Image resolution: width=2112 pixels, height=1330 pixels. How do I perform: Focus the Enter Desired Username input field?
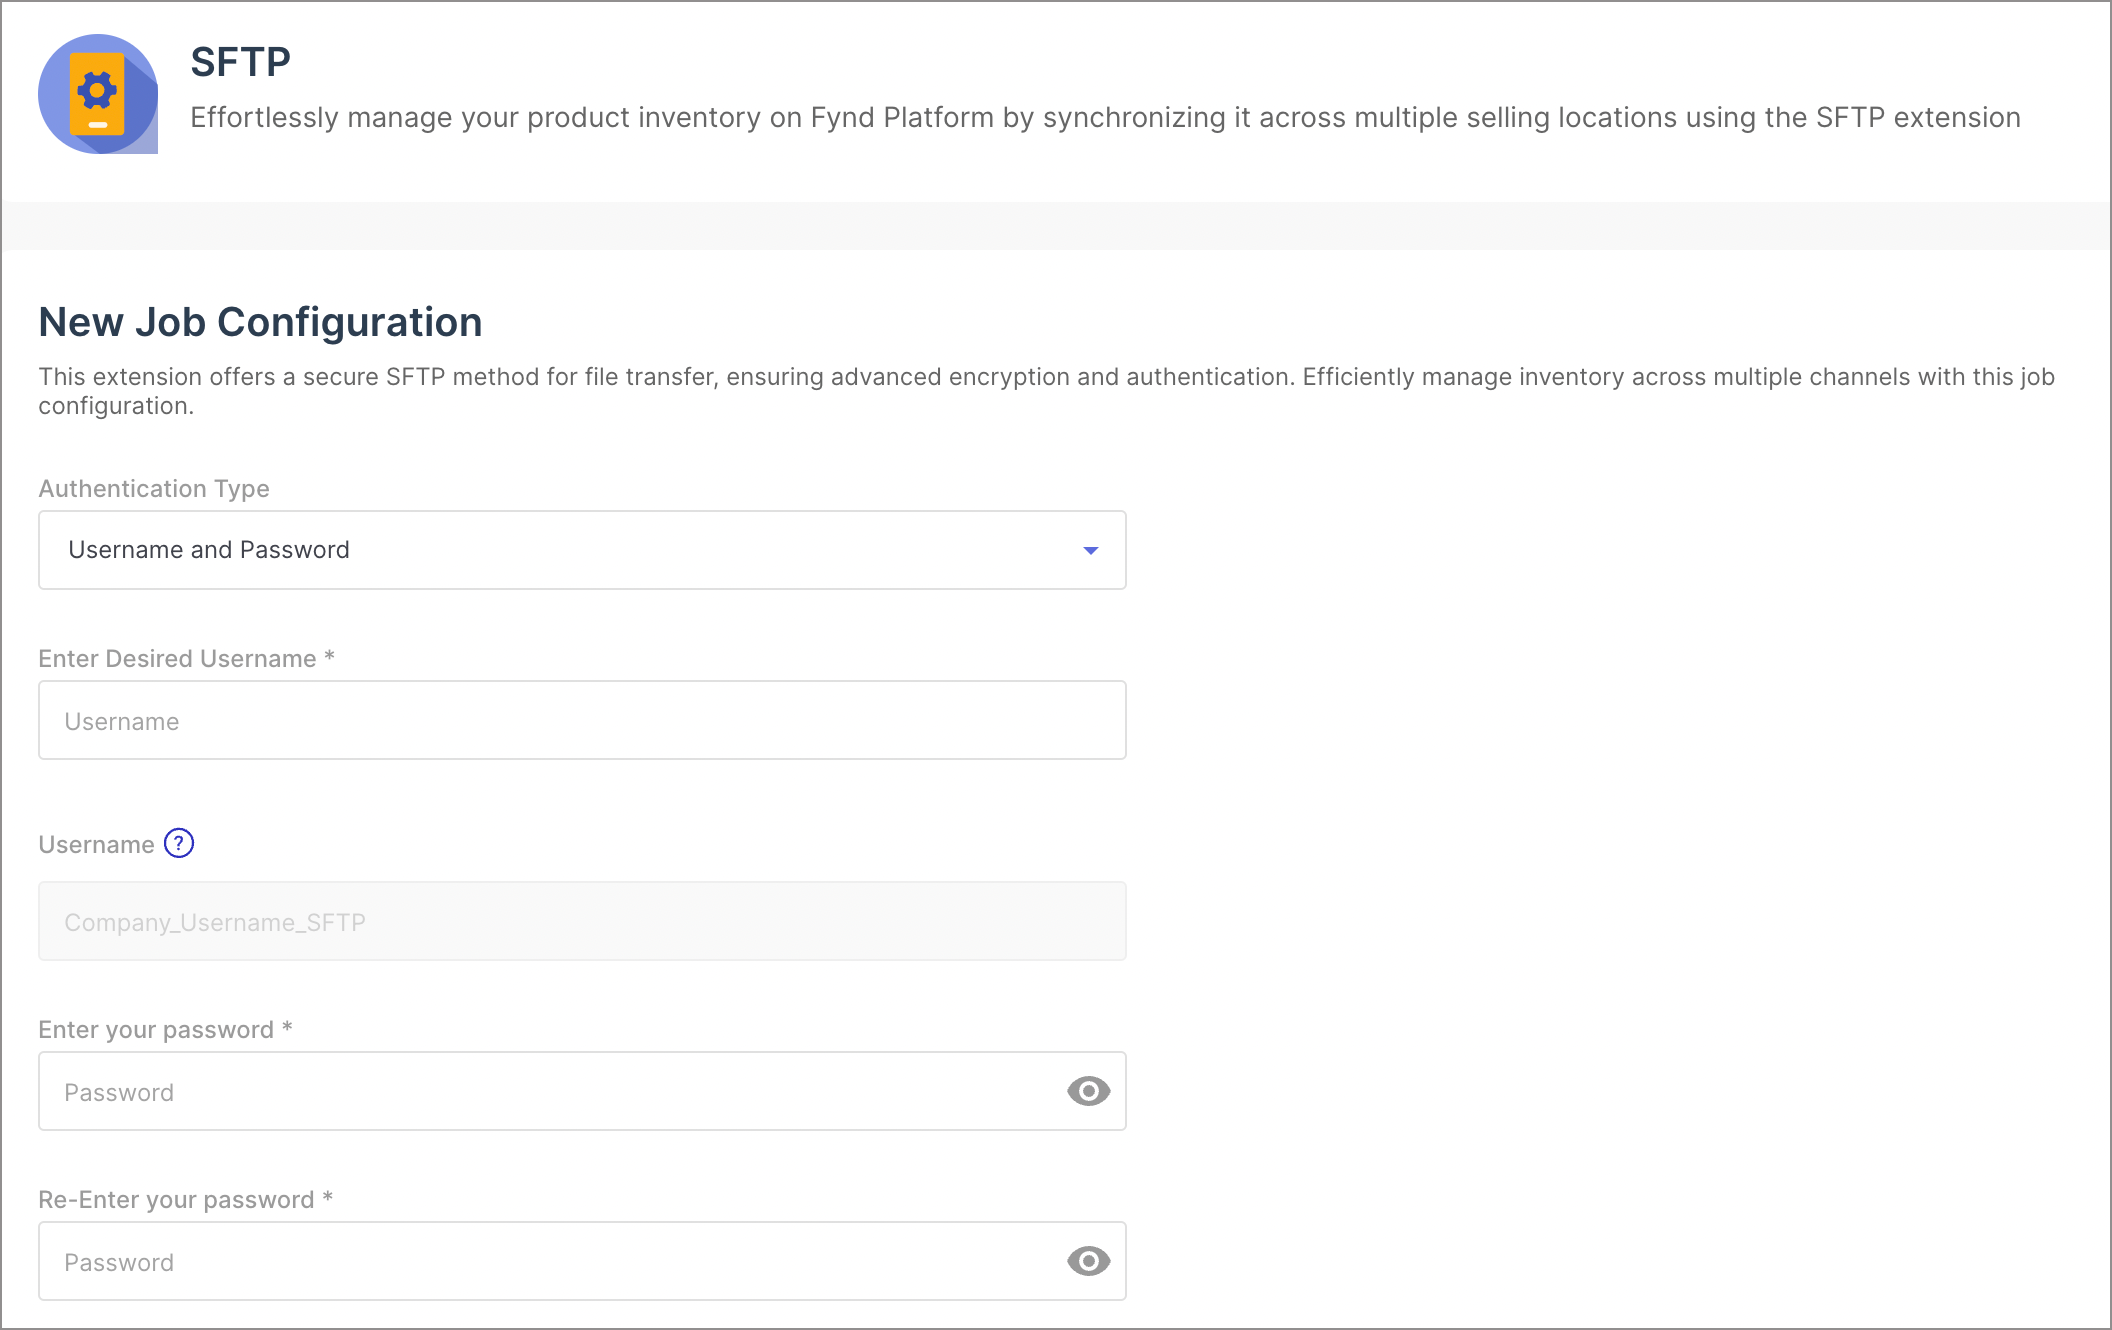click(582, 720)
